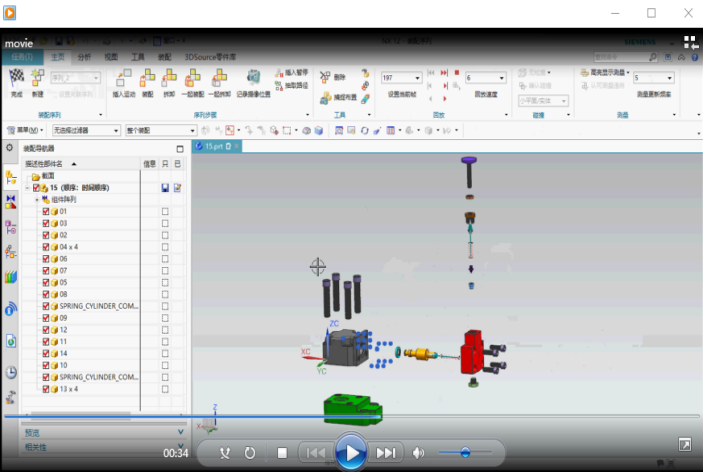The image size is (704, 472).
Task: Click the red play-forward-to-end playback icon
Action: (x=444, y=73)
